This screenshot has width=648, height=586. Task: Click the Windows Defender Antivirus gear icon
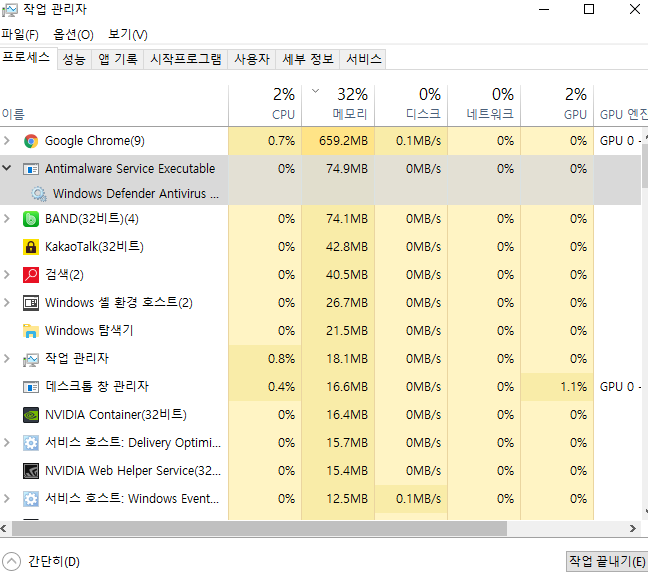tap(39, 193)
